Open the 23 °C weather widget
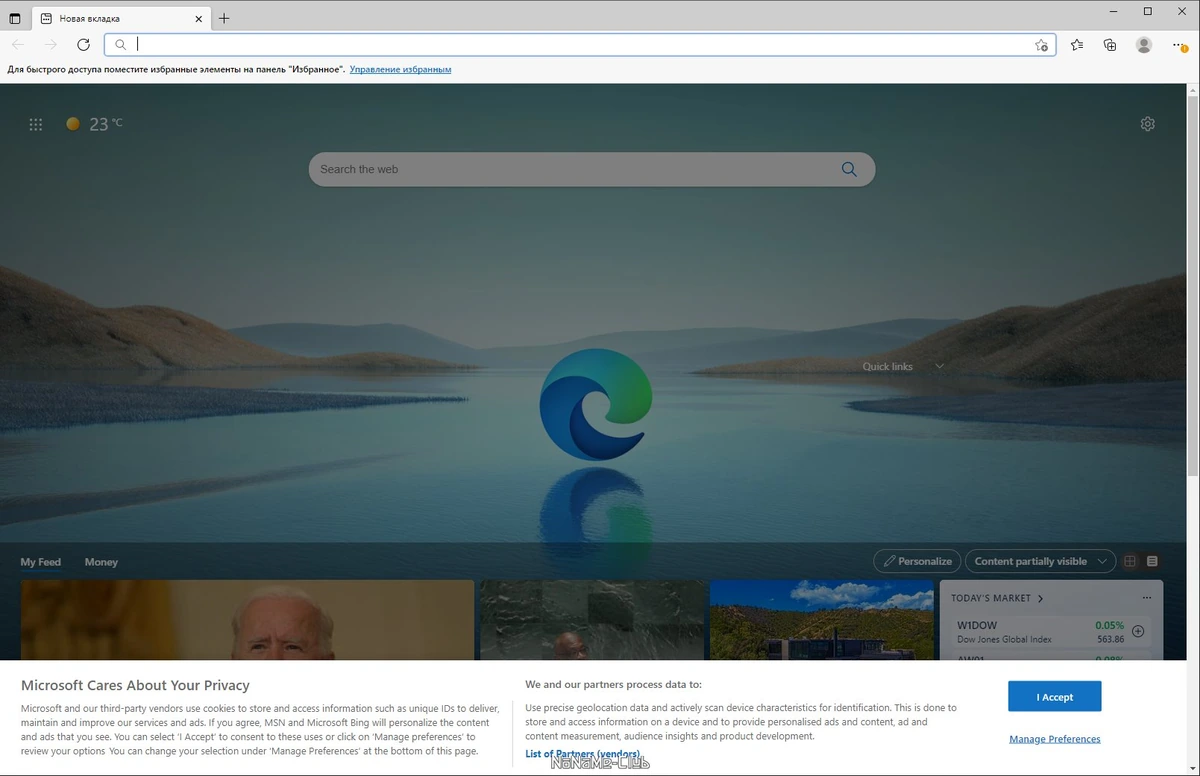 [94, 124]
